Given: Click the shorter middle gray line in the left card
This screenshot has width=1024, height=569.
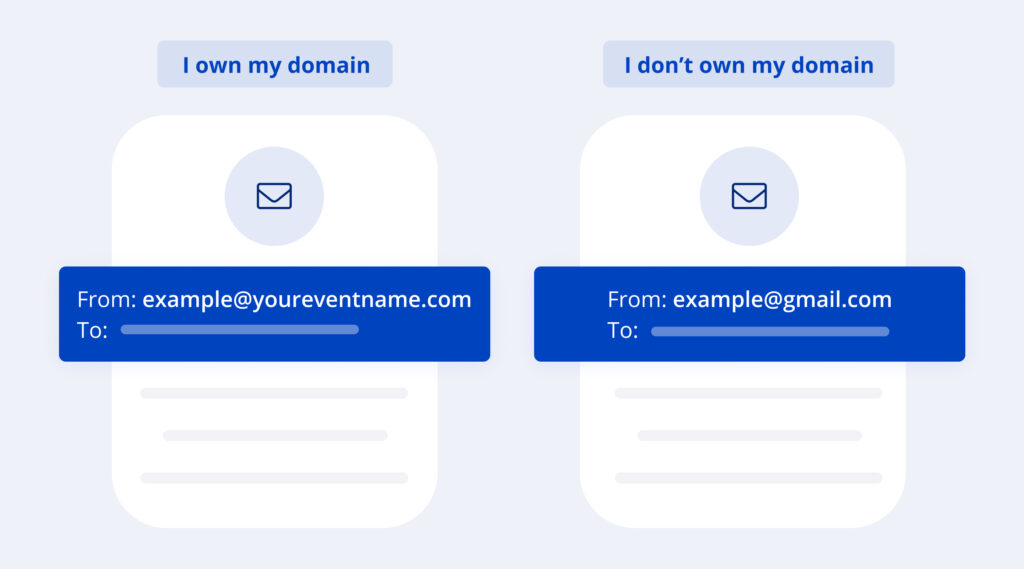Looking at the screenshot, I should pyautogui.click(x=275, y=435).
